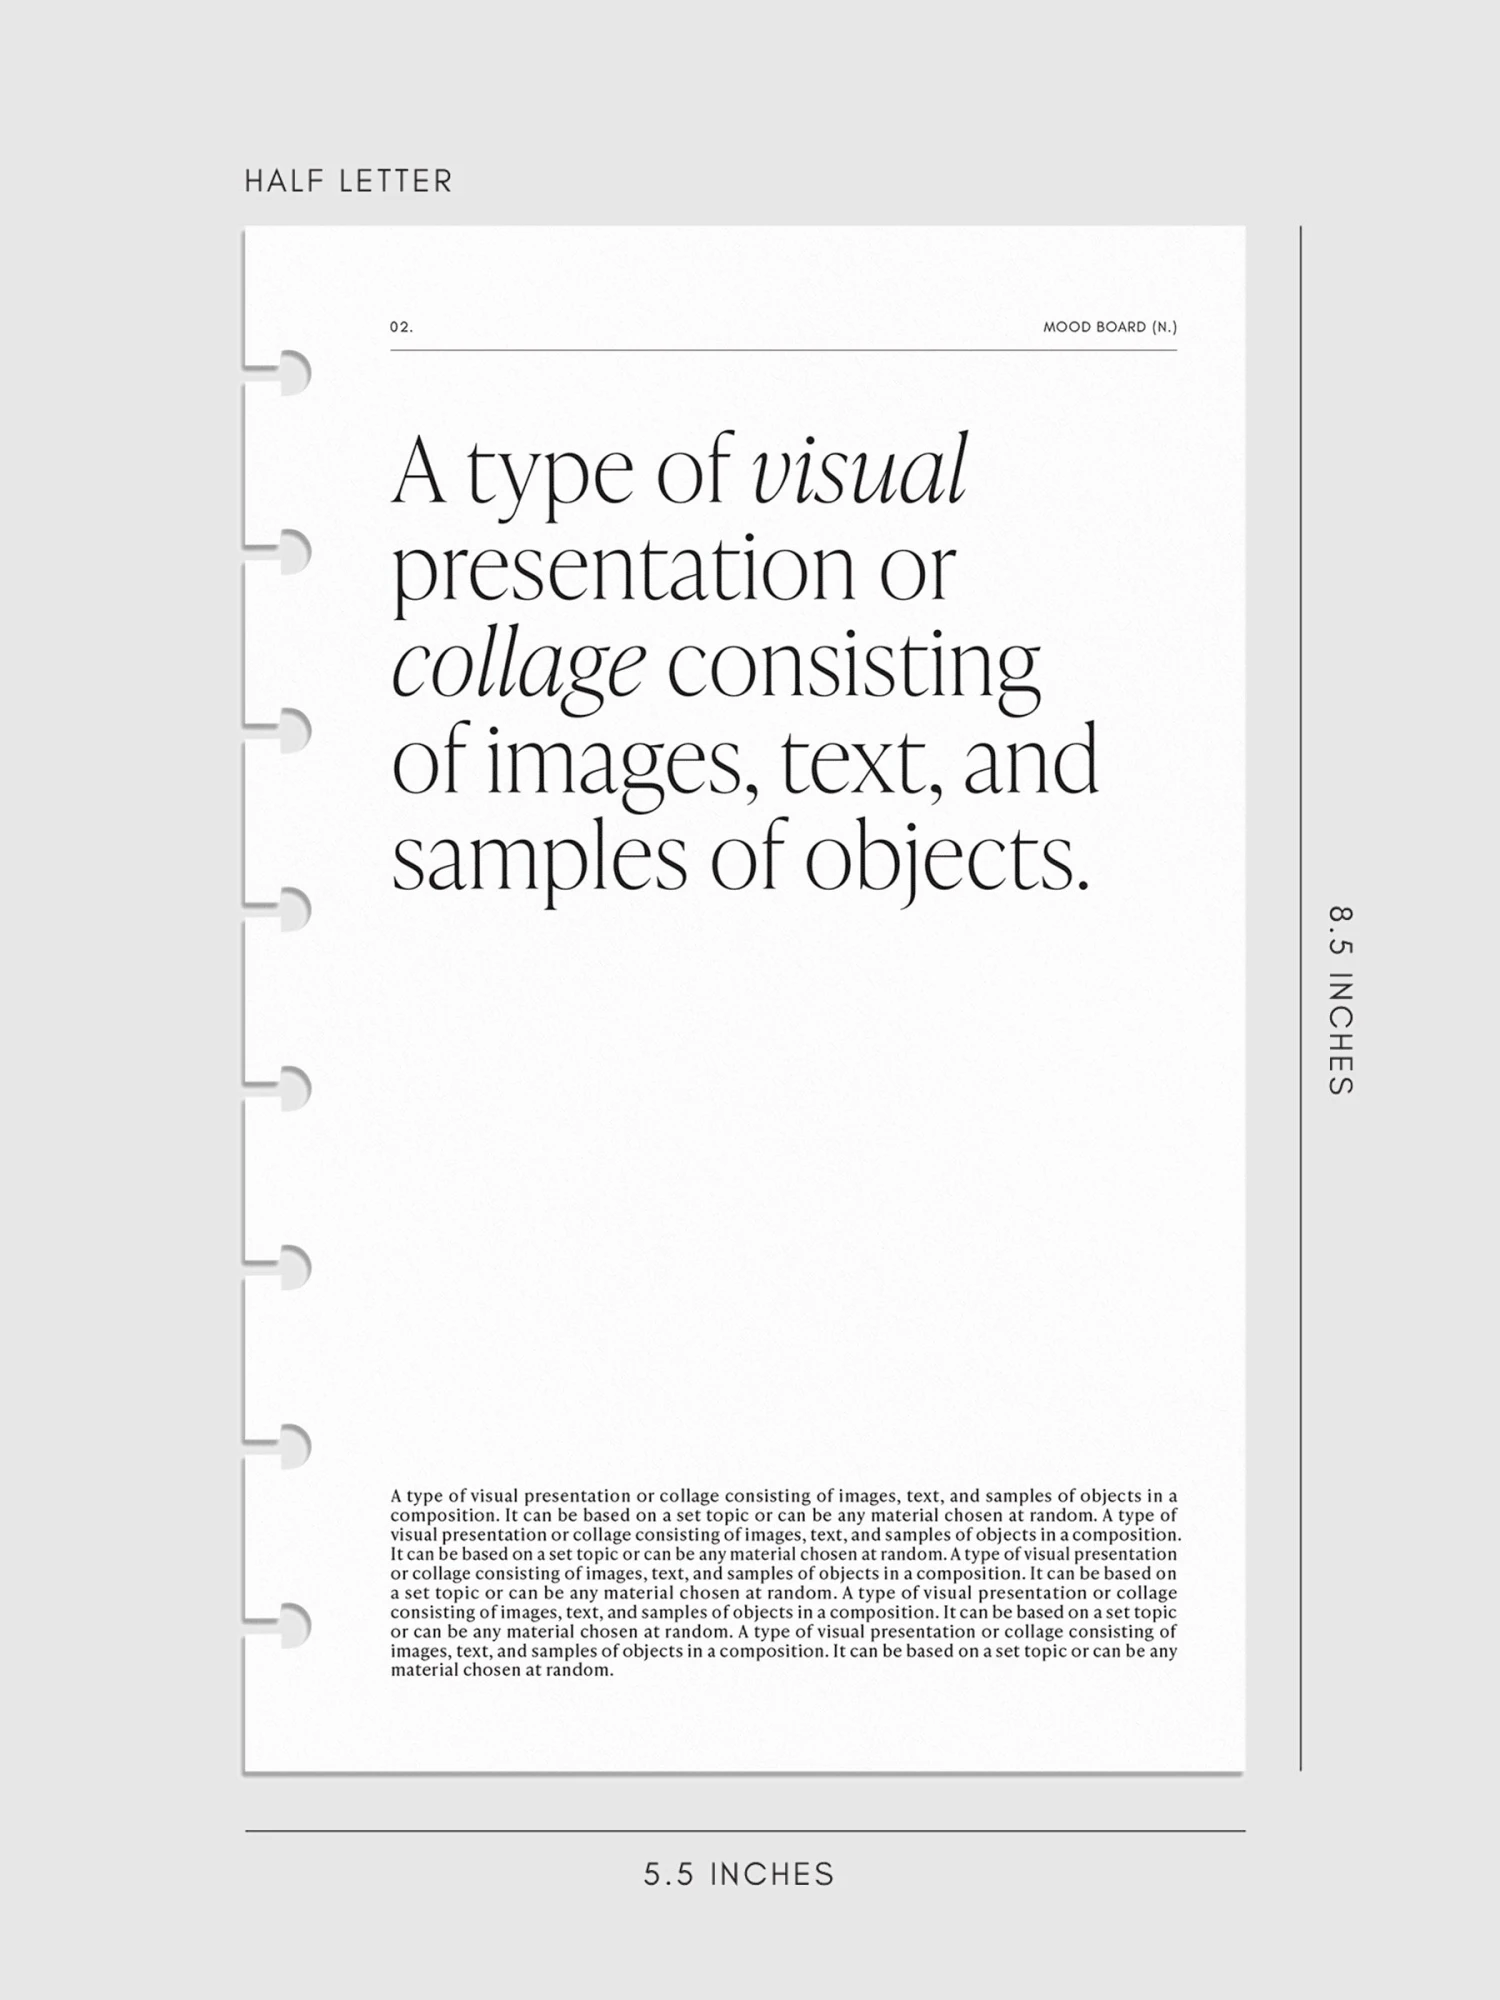The height and width of the screenshot is (2000, 1500).
Task: Click the topmost disc-bound punch hole
Action: 290,372
